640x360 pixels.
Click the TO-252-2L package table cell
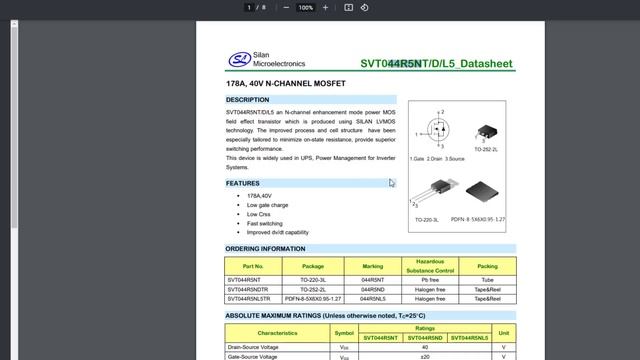(x=313, y=289)
